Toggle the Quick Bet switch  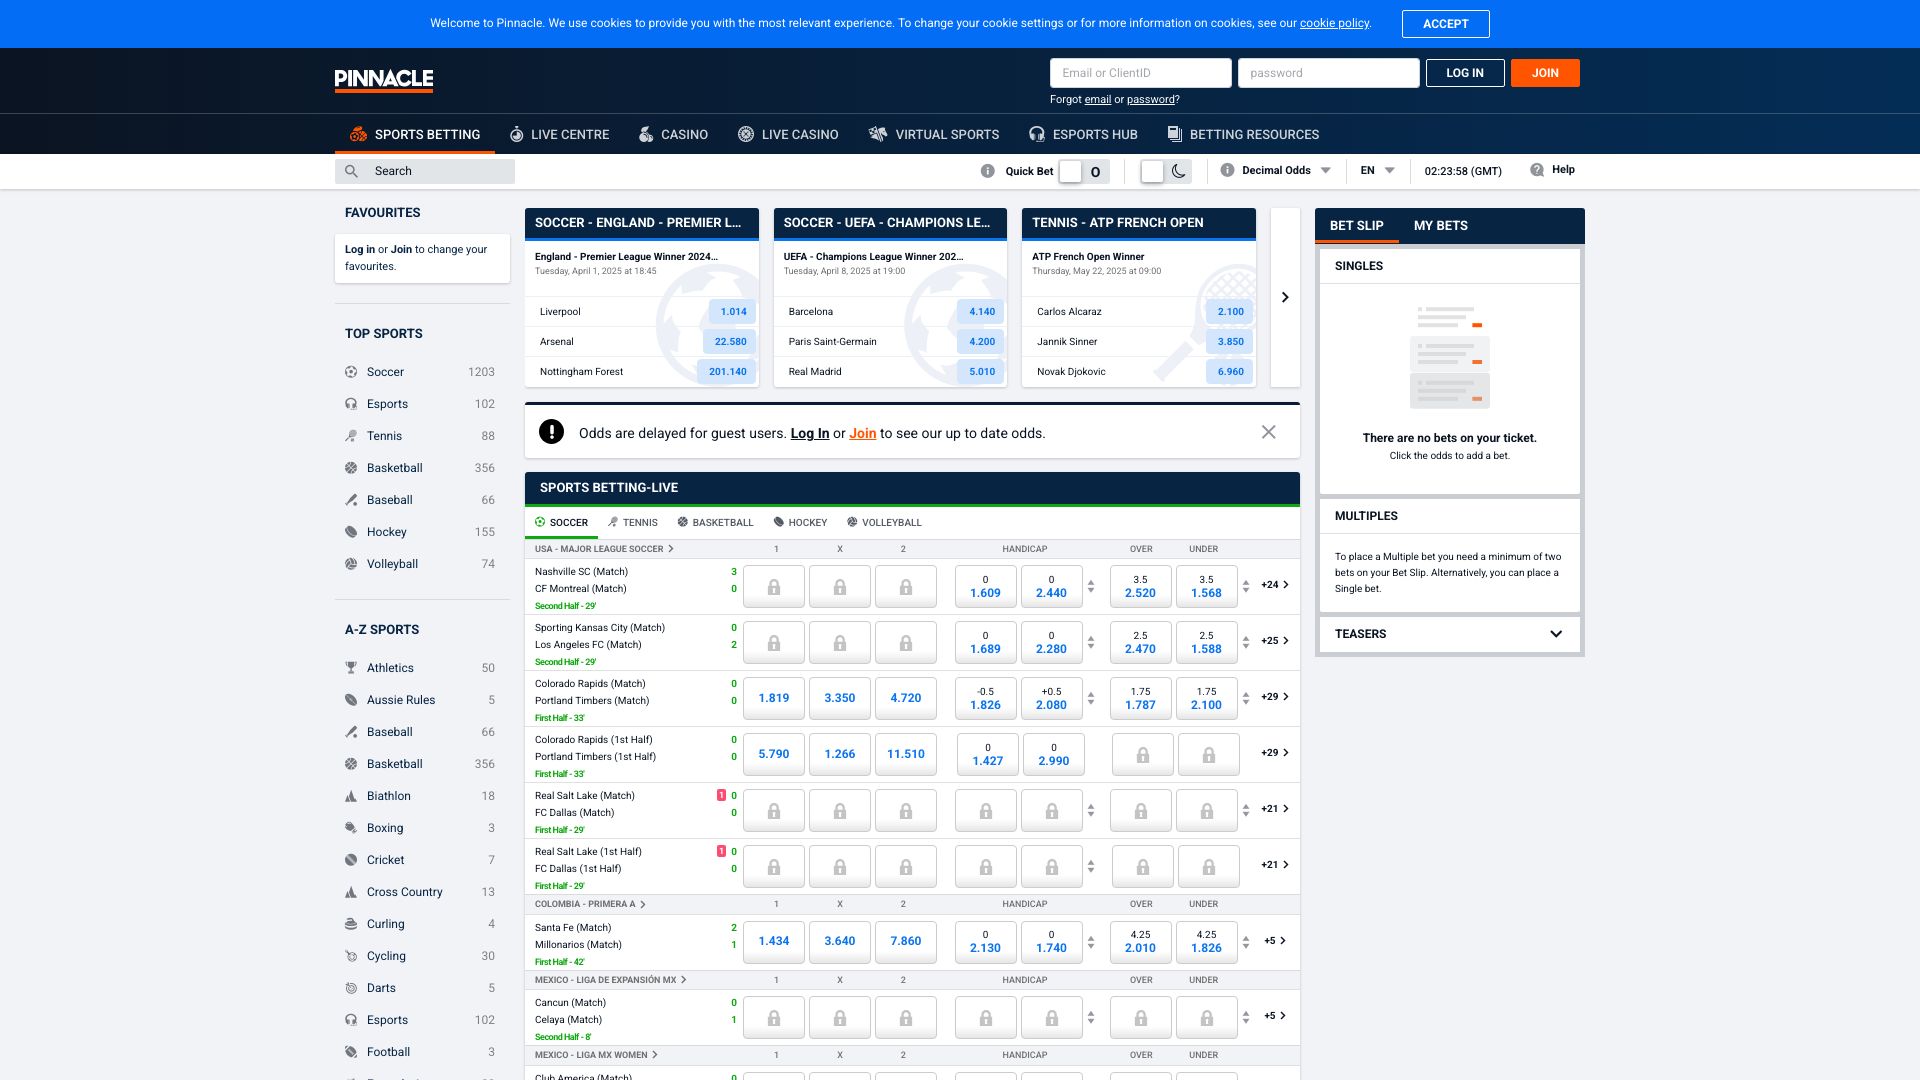pos(1083,171)
